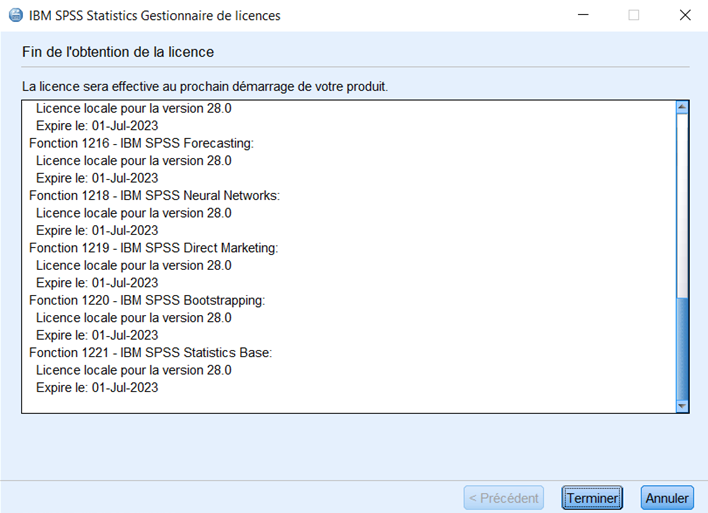Select the Fonction 1216 IBM SPSS Forecasting line
708x513 pixels.
(x=141, y=143)
